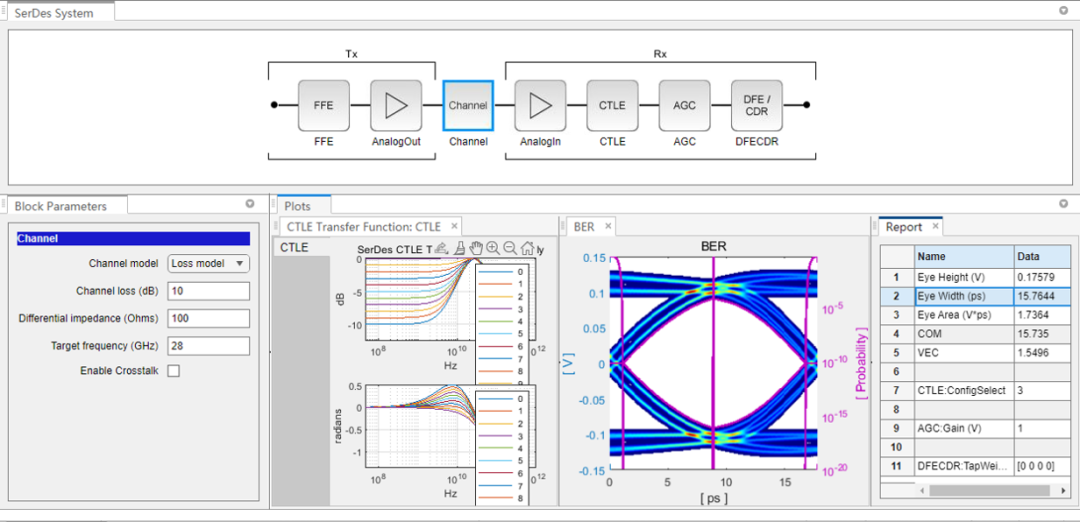The width and height of the screenshot is (1080, 522).
Task: Click the AnalogOut amplifier block
Action: (x=396, y=105)
